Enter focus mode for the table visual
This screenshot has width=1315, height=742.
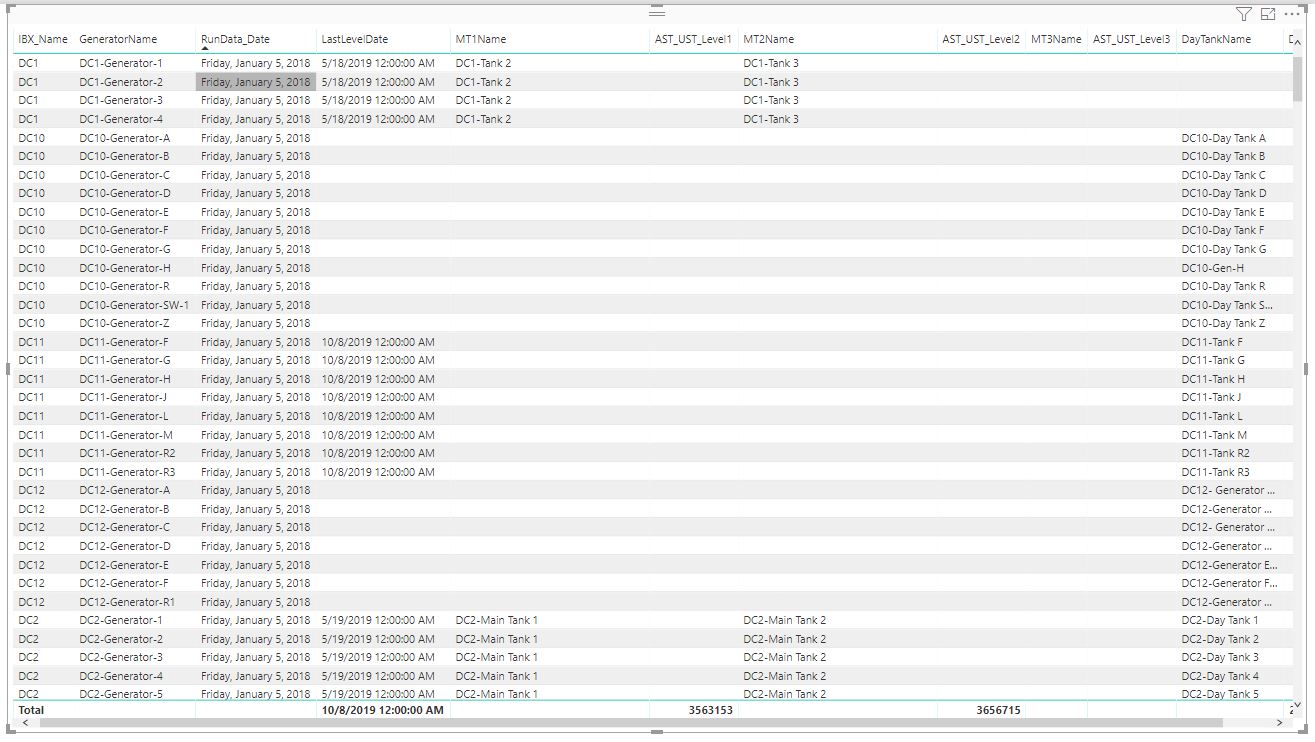(1268, 14)
